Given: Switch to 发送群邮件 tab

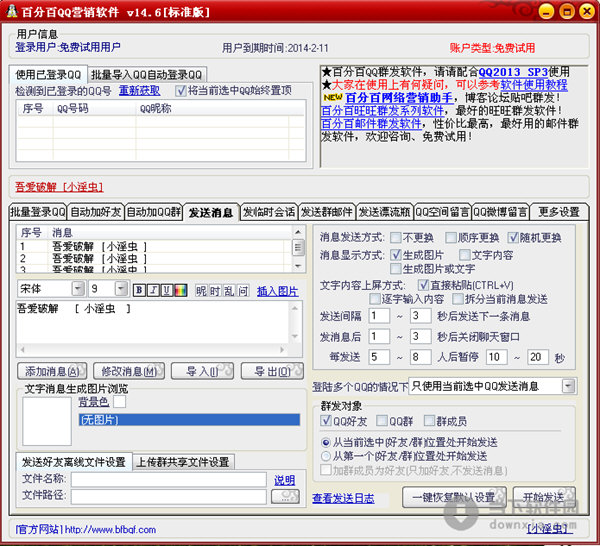Looking at the screenshot, I should [x=327, y=212].
